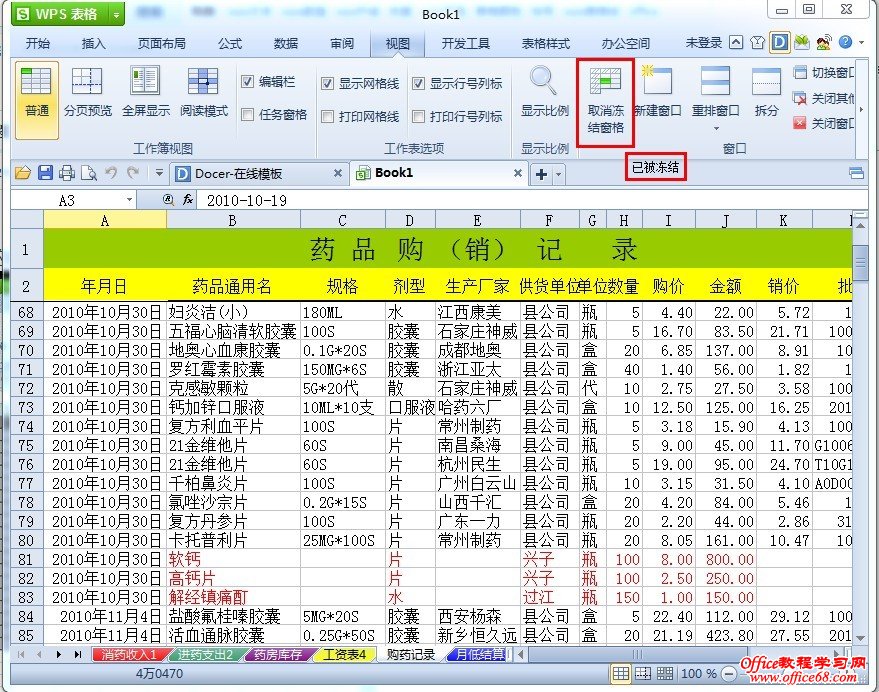Open the 开始 ribbon tab

coord(38,43)
